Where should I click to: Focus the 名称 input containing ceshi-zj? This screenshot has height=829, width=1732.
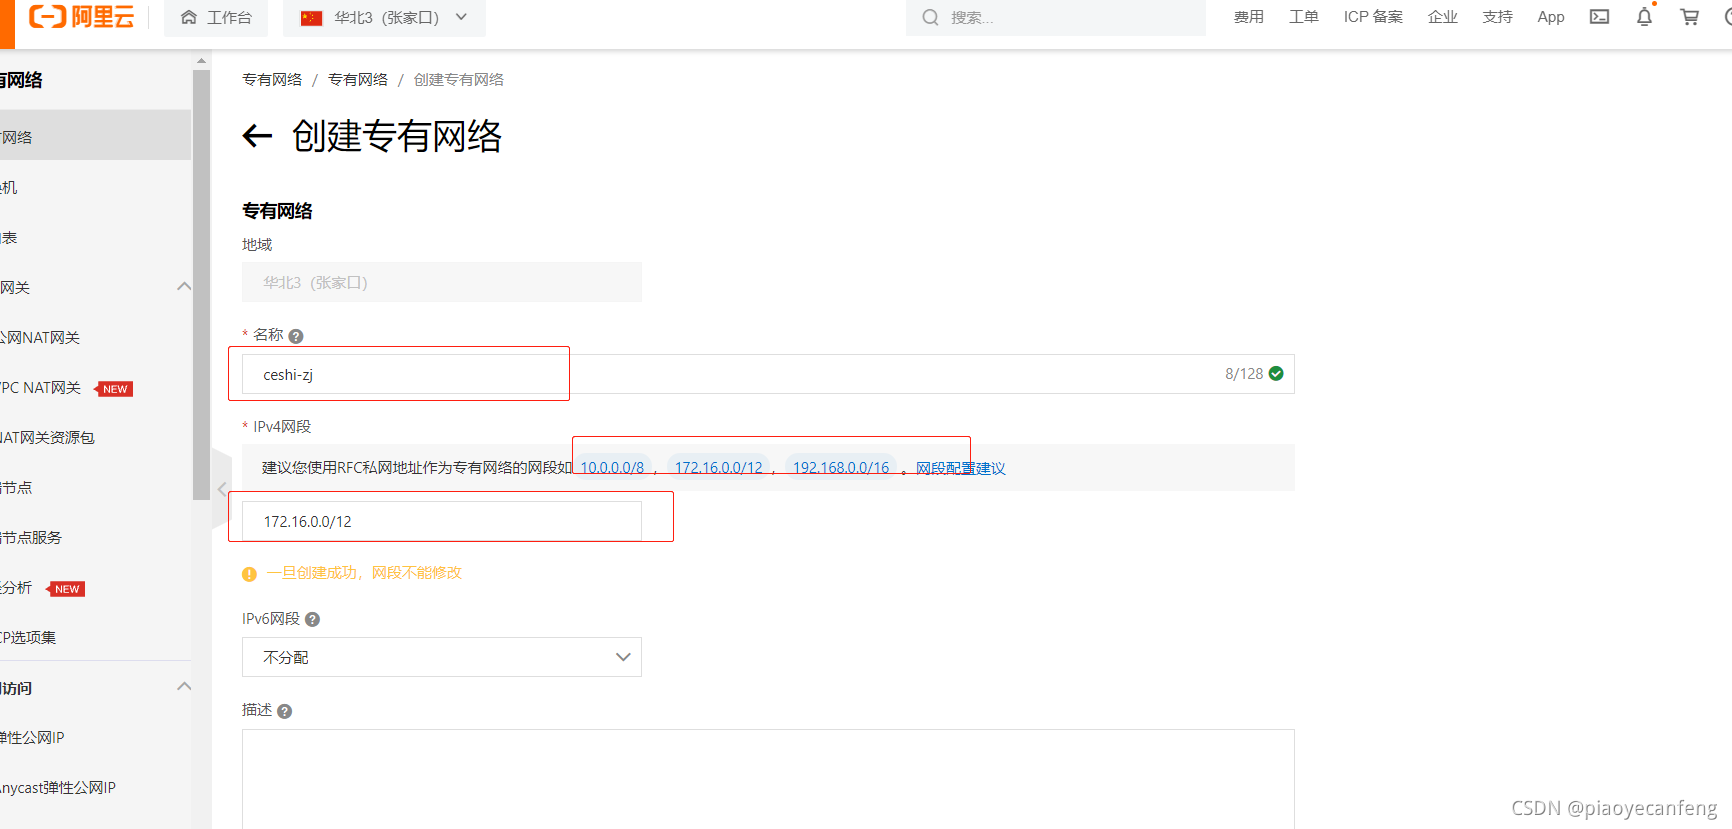768,374
